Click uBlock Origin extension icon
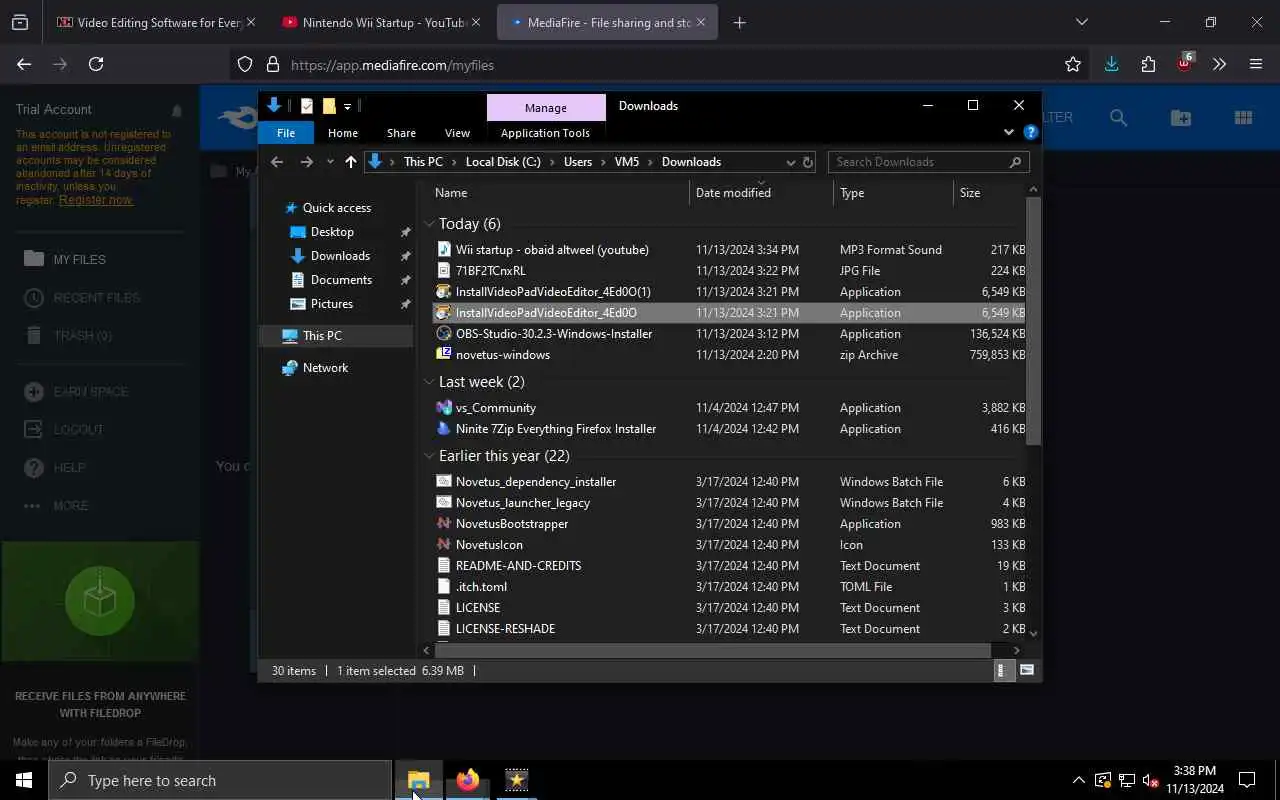Screen dimensions: 1280x800 1184,63
